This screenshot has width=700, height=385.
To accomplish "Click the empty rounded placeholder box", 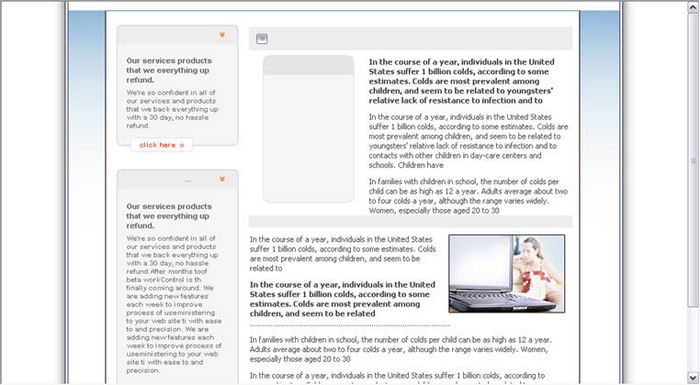I will (x=308, y=129).
